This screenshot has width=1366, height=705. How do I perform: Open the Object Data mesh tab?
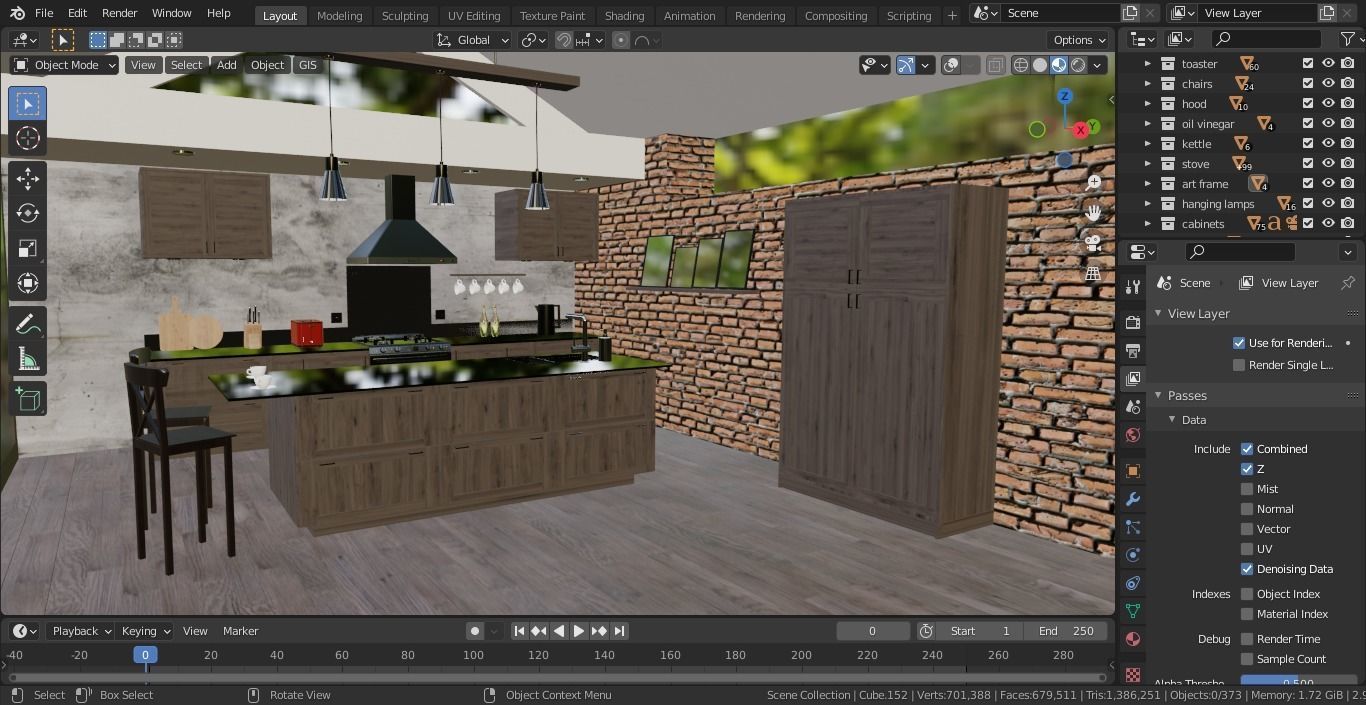point(1133,611)
